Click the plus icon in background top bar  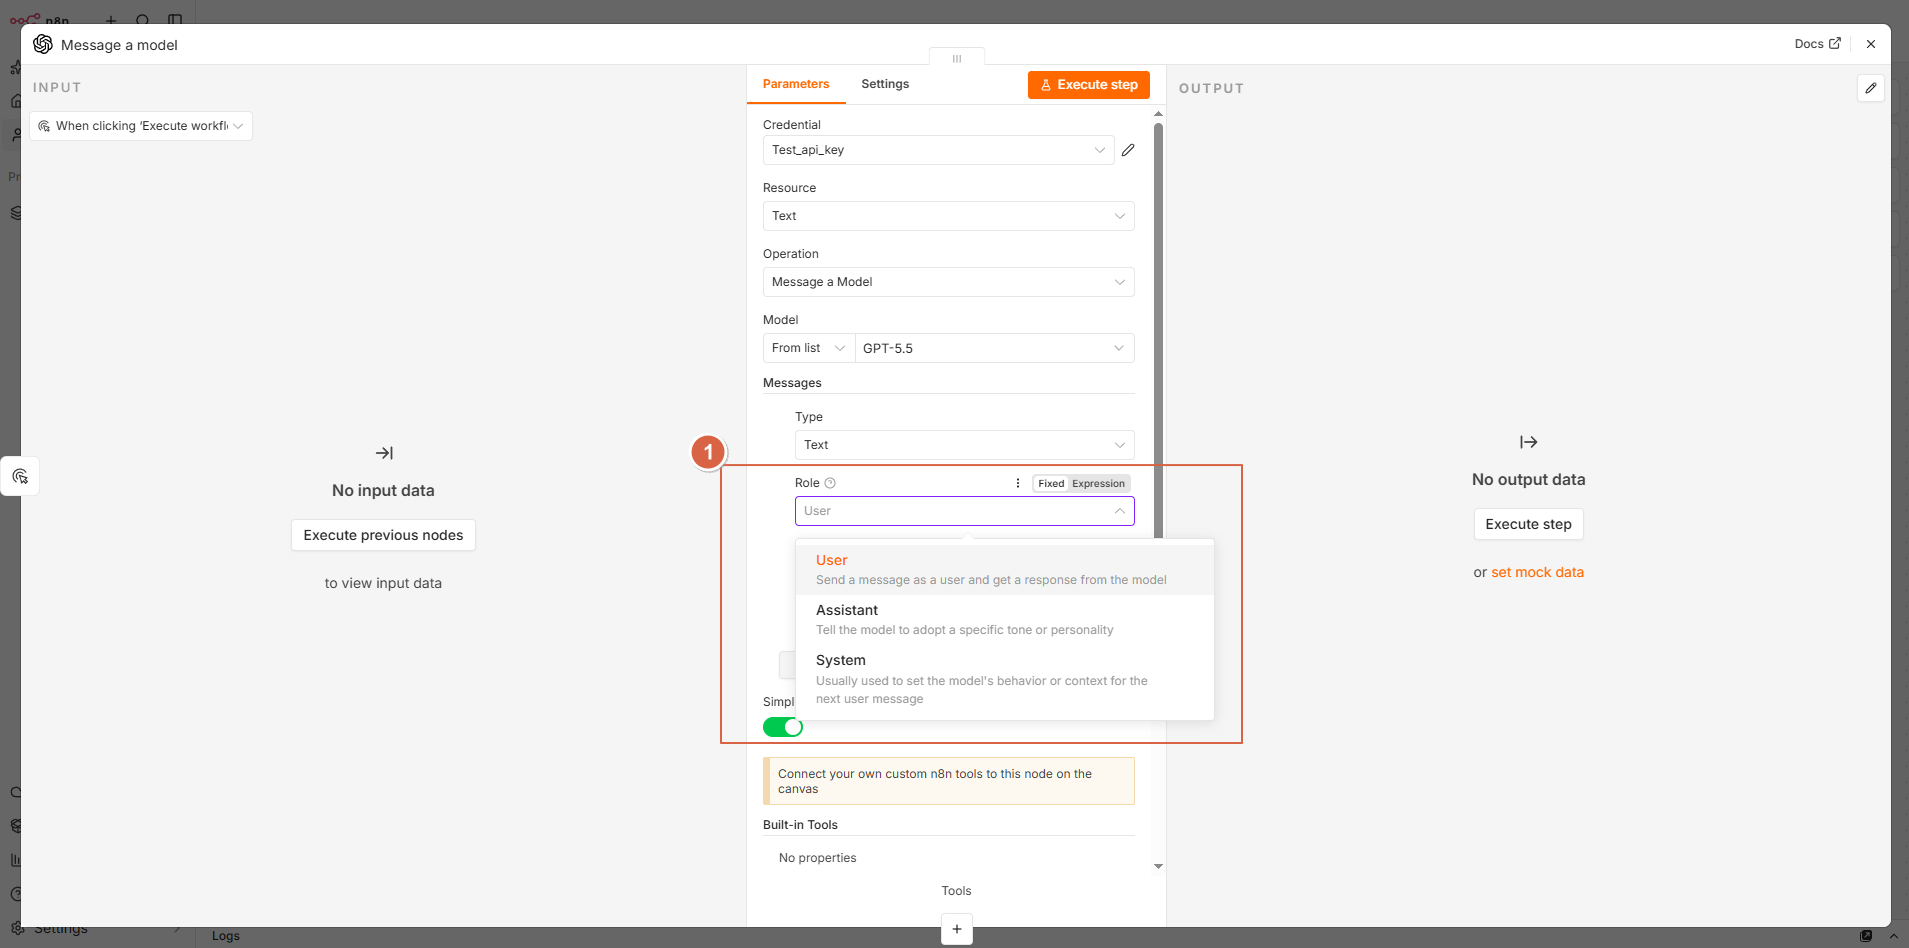point(111,19)
